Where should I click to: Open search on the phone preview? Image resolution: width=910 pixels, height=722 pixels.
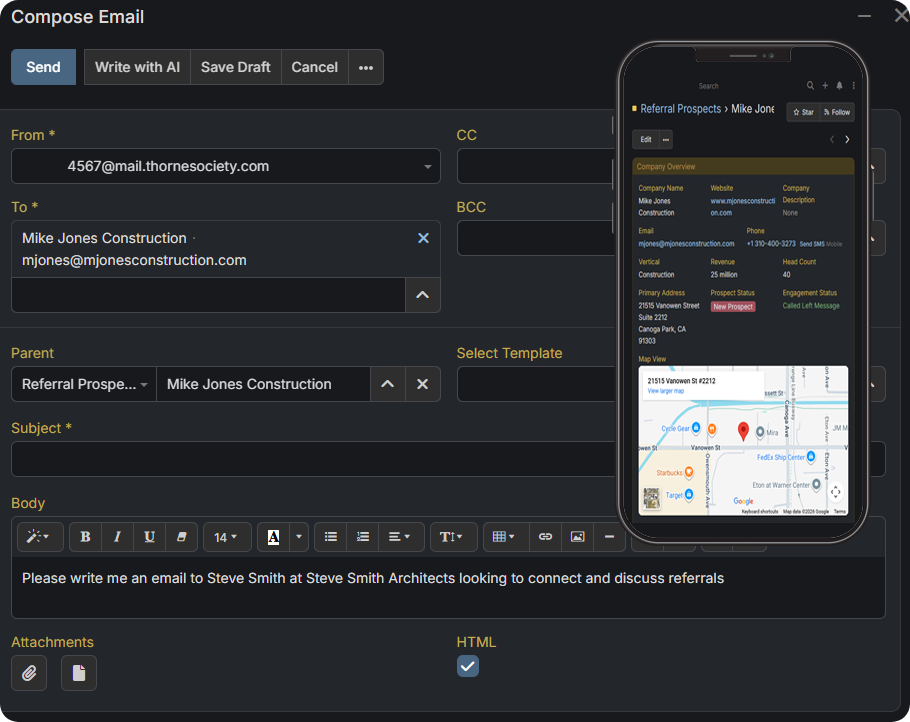[x=810, y=86]
